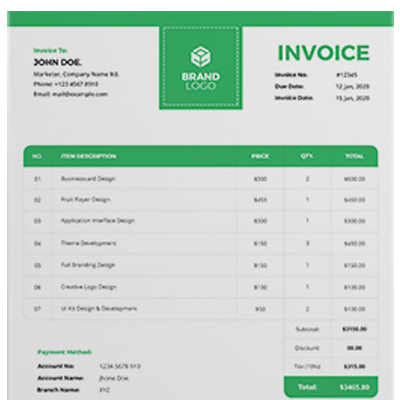Click the Total column header
This screenshot has height=400, width=400.
tap(355, 156)
